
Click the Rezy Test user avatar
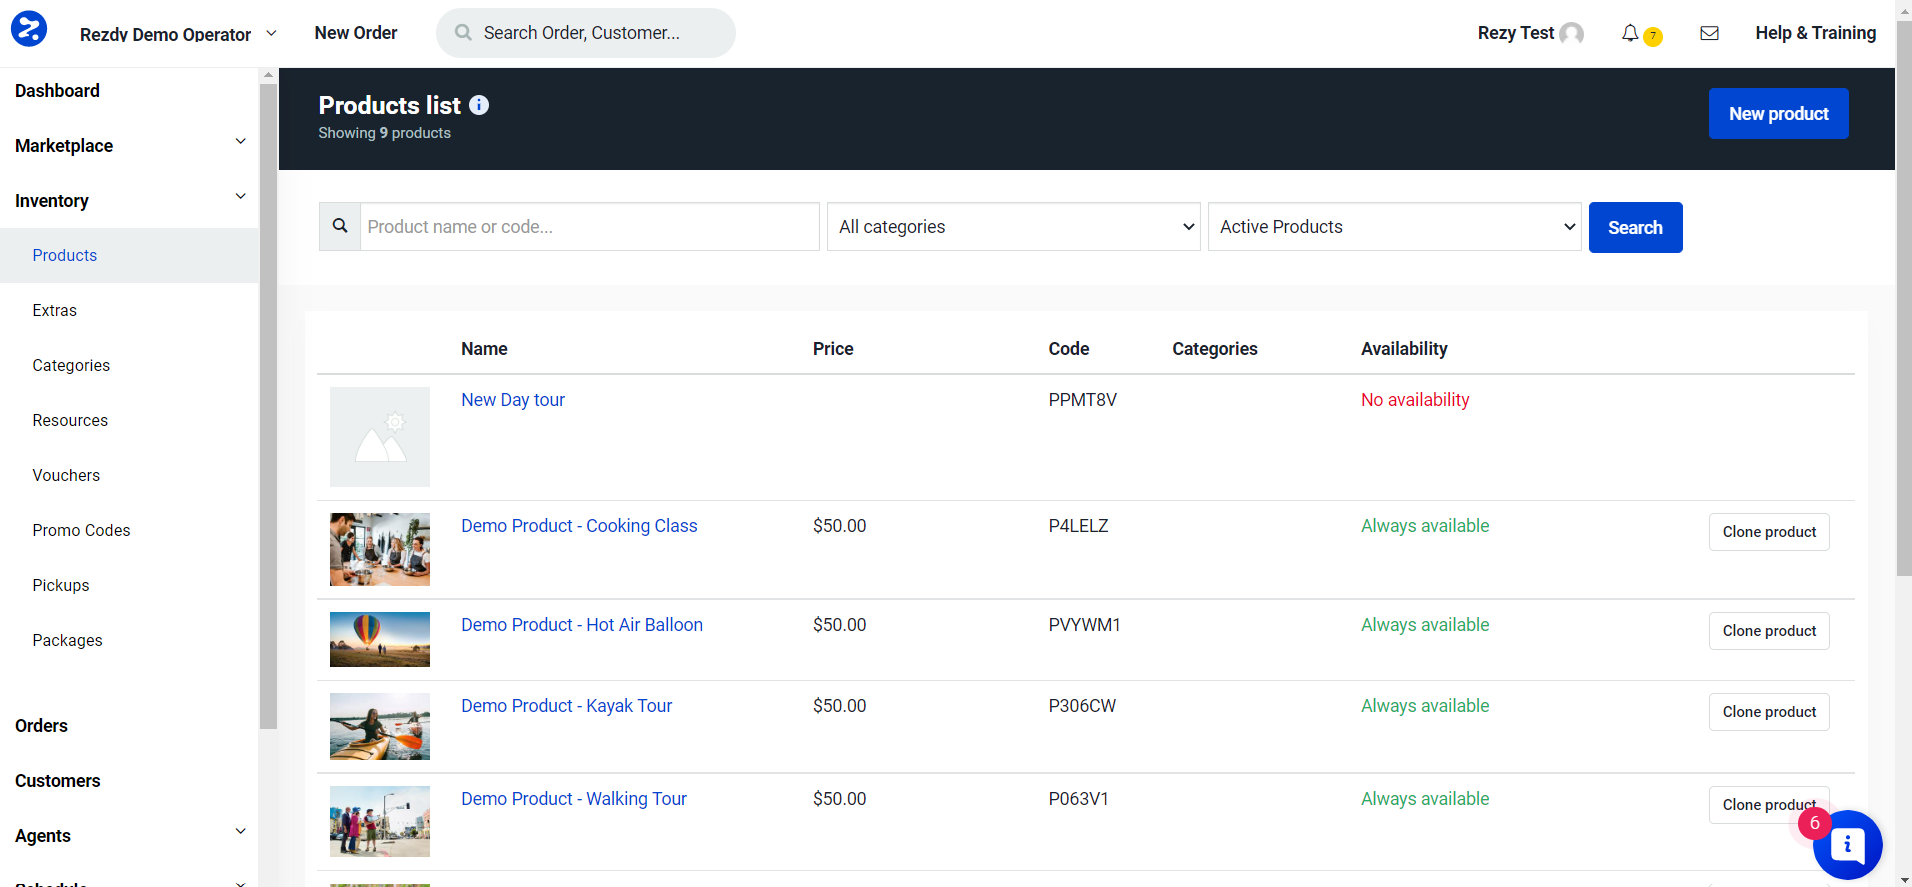(x=1572, y=34)
